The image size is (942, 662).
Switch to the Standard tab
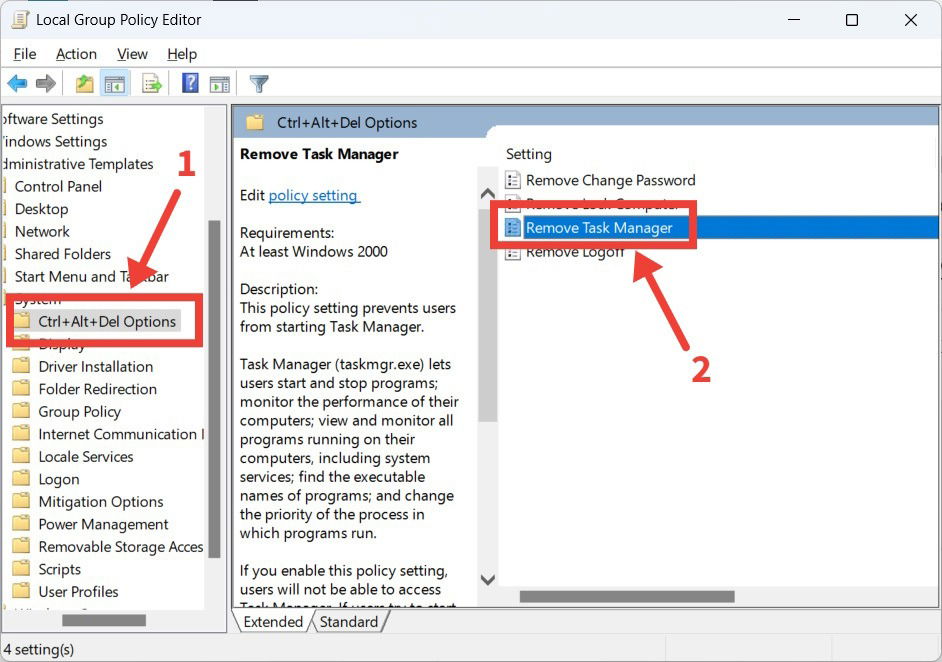click(x=349, y=622)
